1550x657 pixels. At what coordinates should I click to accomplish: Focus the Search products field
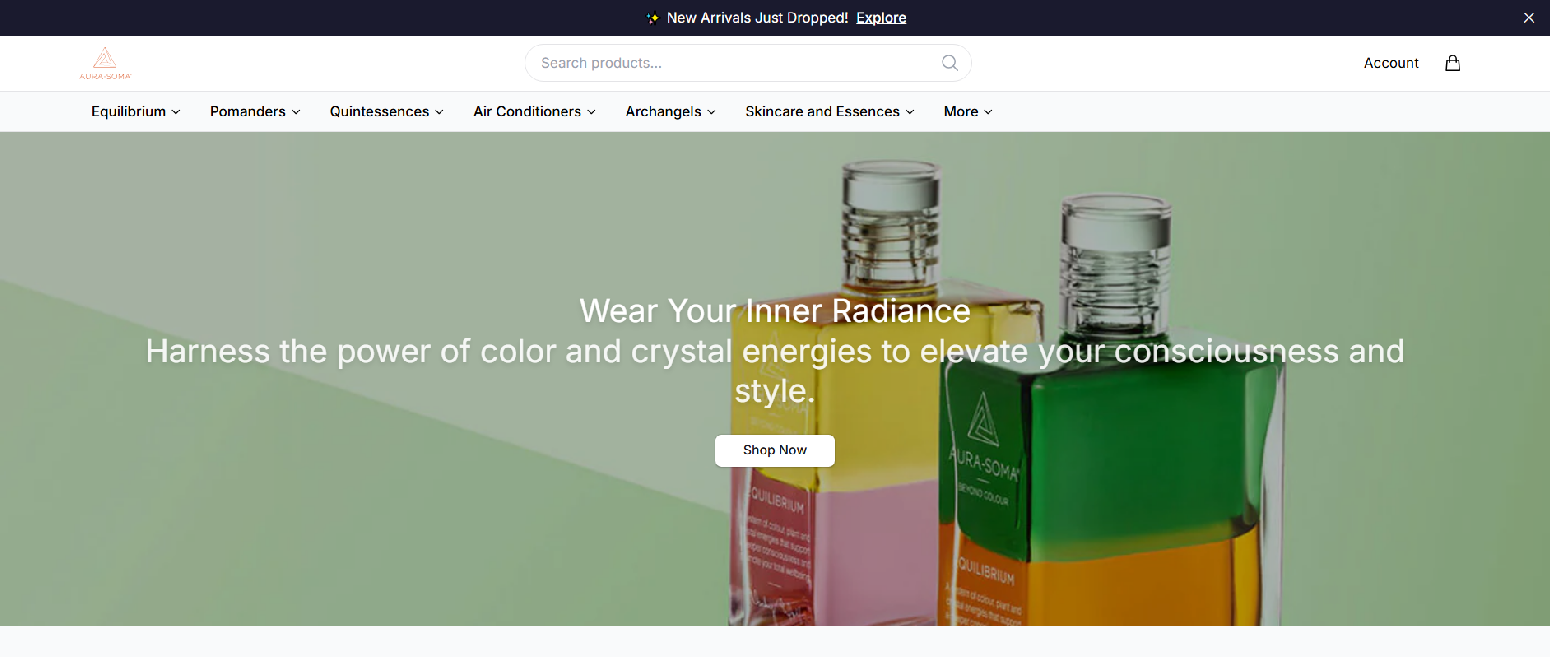748,63
